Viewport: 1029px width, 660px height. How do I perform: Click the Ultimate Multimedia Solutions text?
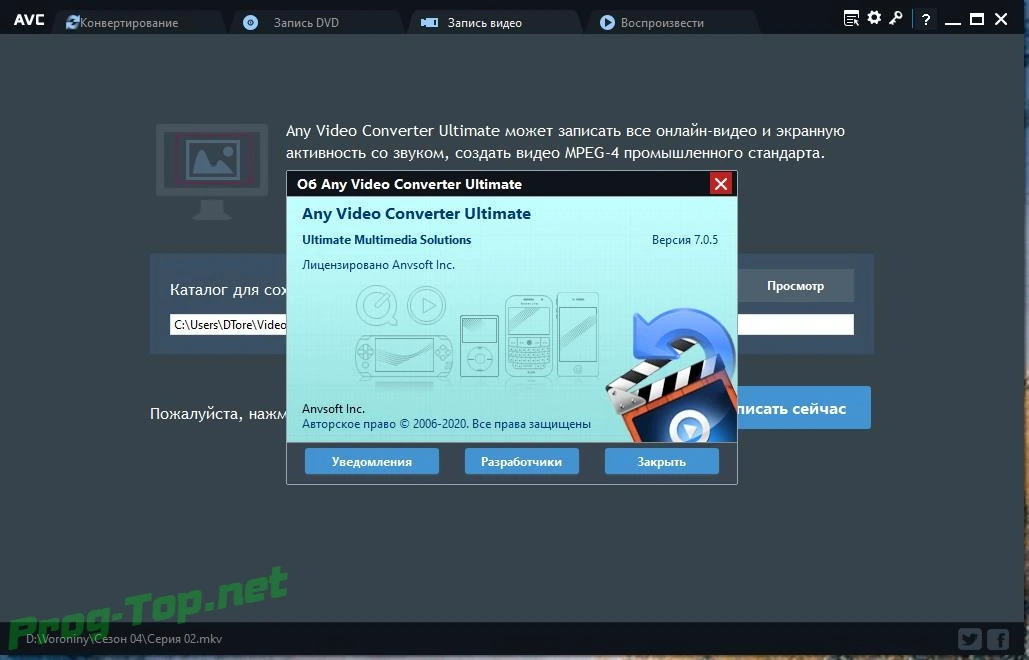point(387,240)
